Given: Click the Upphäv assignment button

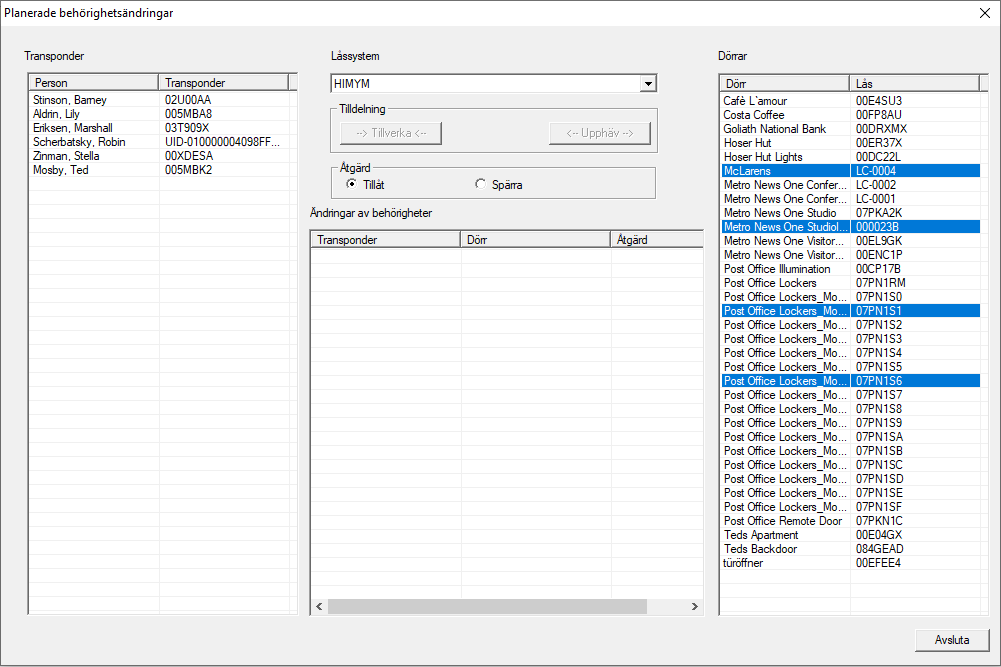Looking at the screenshot, I should pyautogui.click(x=600, y=134).
